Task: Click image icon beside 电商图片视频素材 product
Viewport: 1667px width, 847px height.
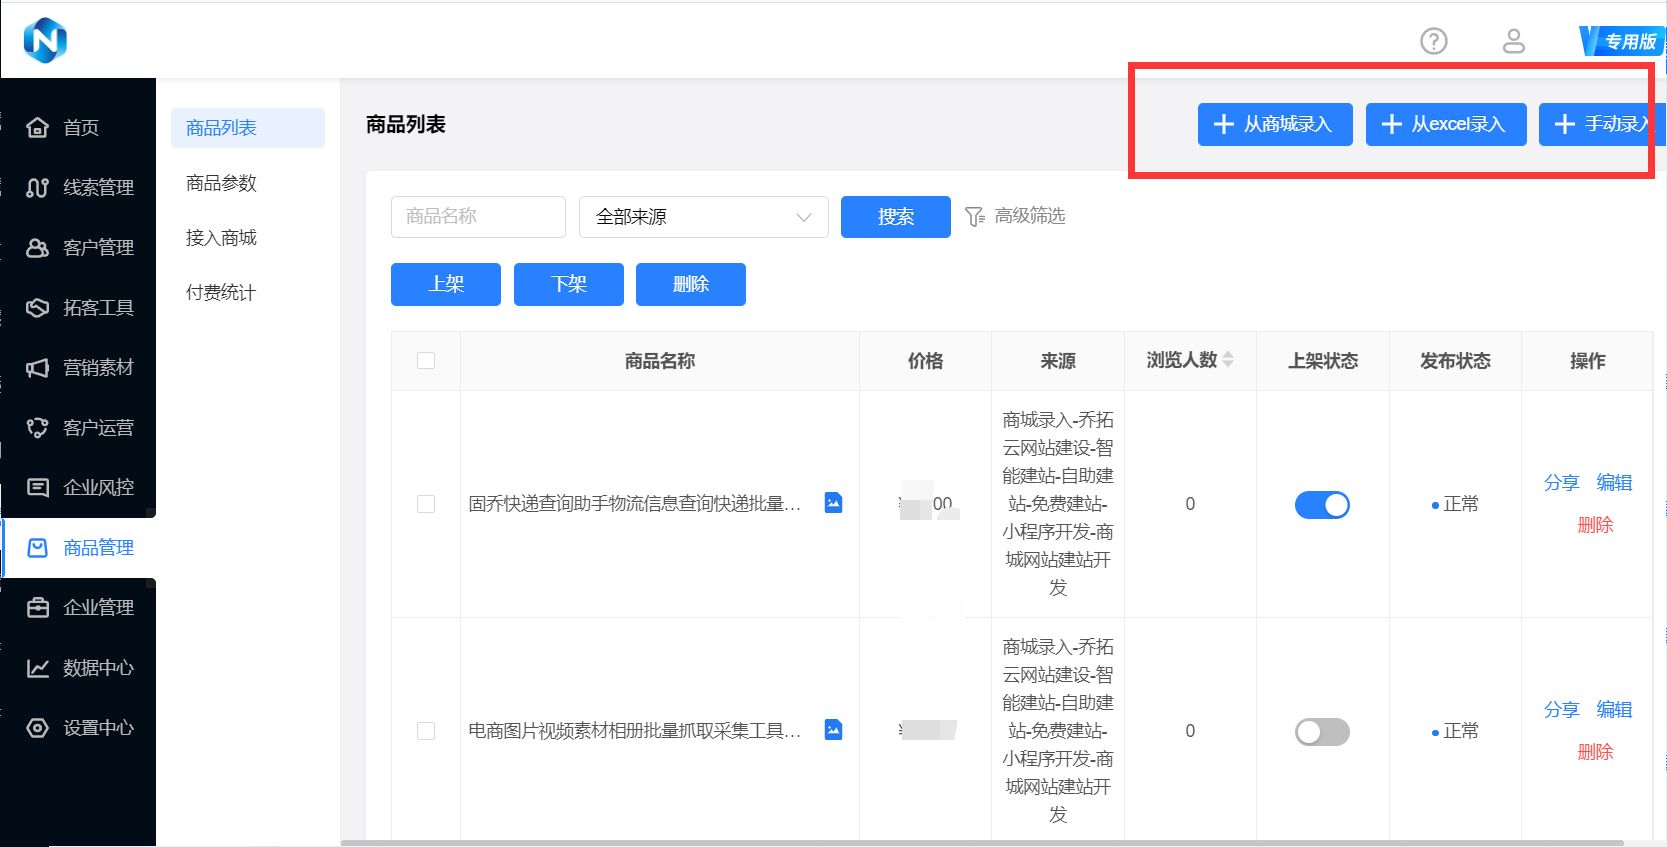Action: tap(833, 730)
